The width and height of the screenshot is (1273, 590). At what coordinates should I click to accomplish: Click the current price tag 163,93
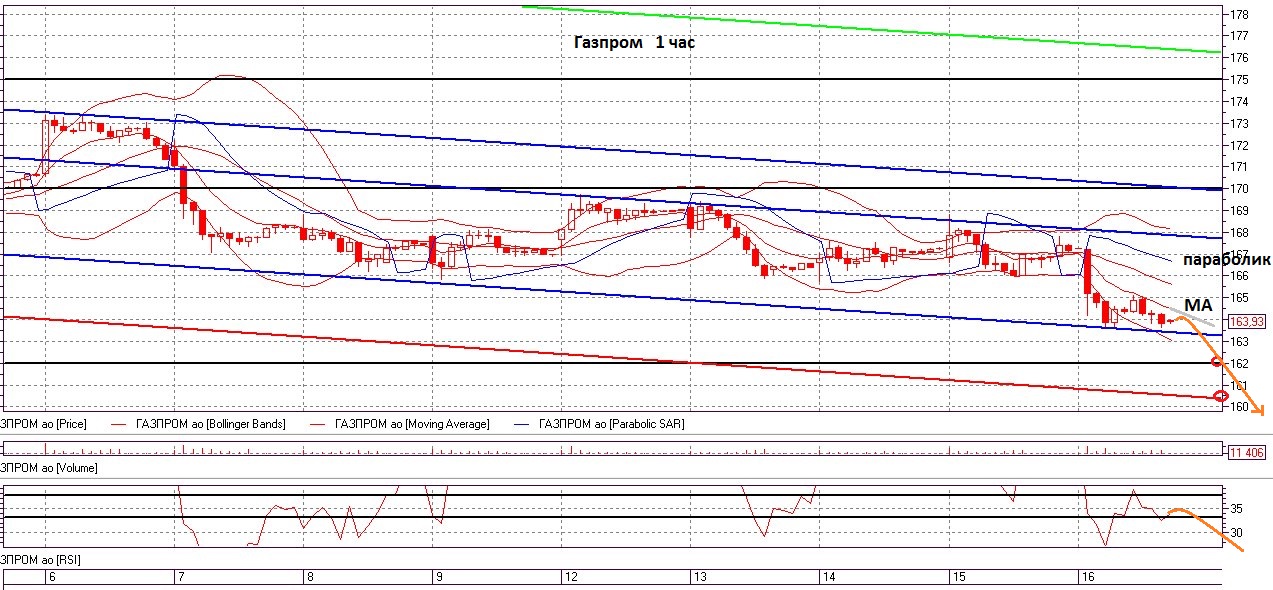pos(1245,320)
